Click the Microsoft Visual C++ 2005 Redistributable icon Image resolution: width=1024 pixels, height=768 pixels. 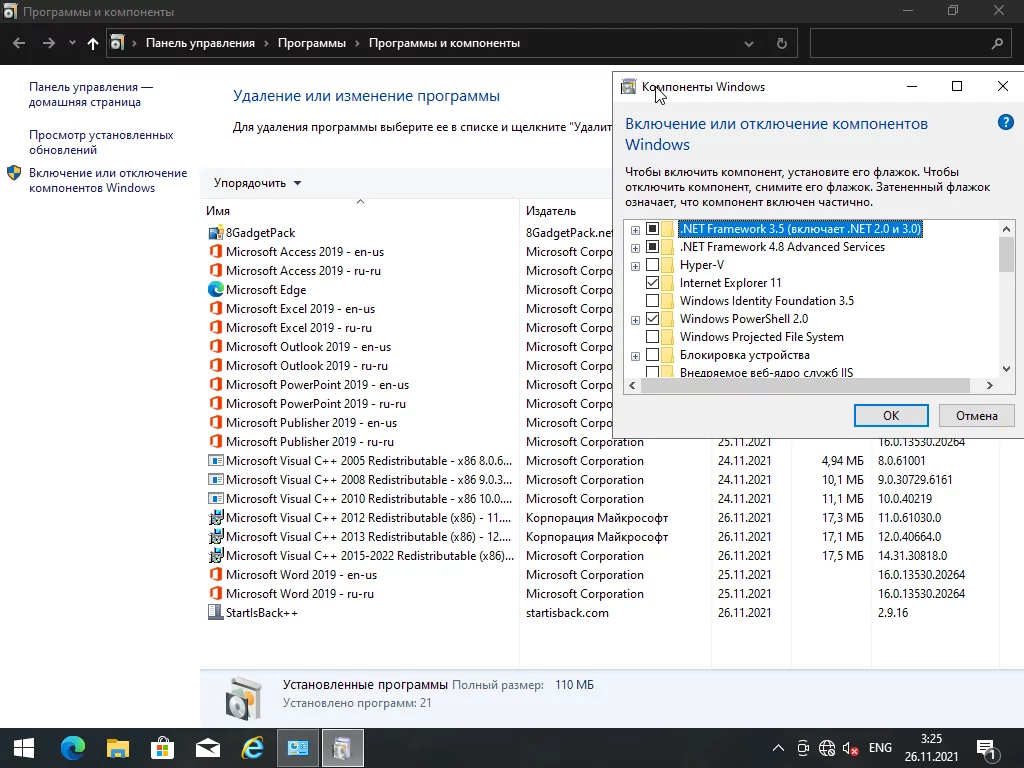[x=216, y=460]
